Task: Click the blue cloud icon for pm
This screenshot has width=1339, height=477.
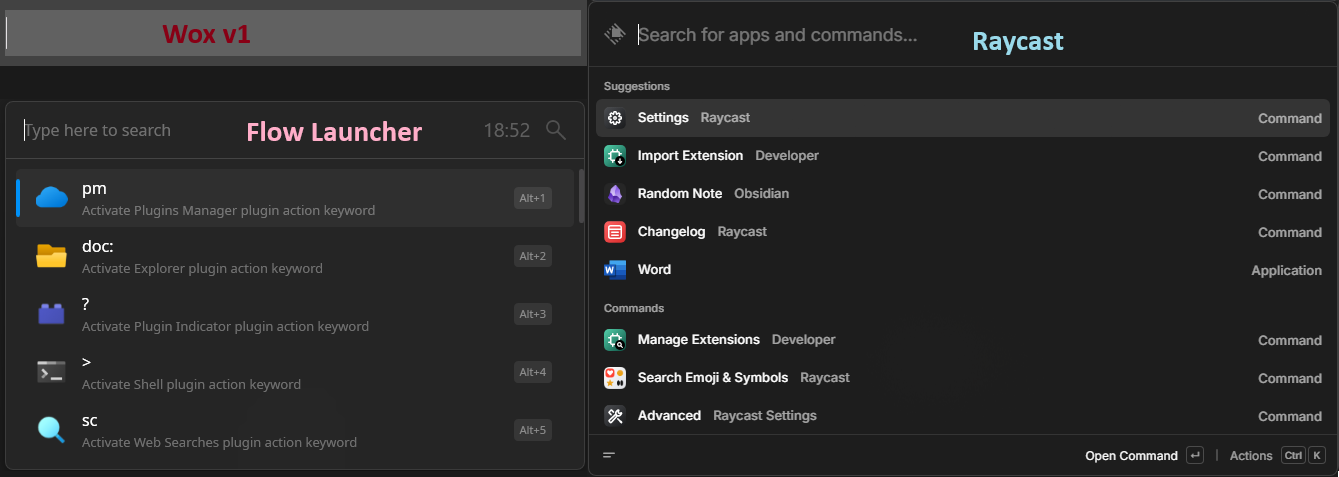Action: pyautogui.click(x=51, y=198)
